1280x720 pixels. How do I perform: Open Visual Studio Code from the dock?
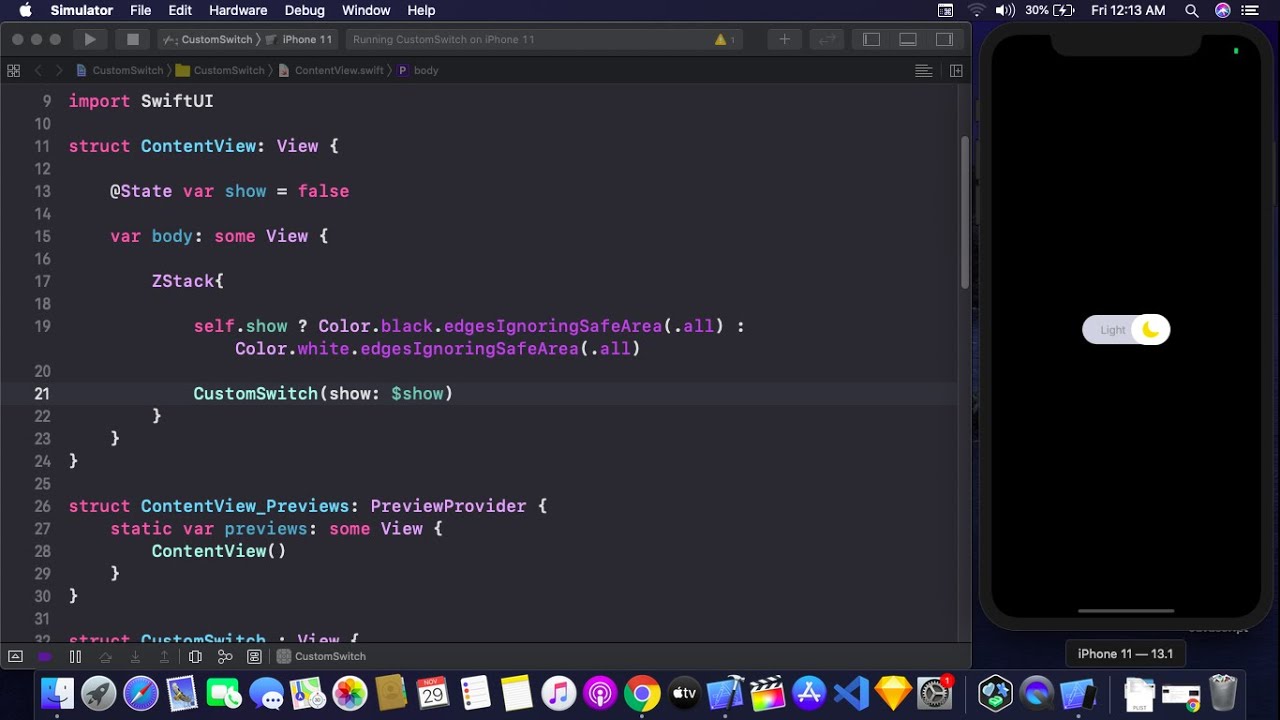[x=851, y=693]
